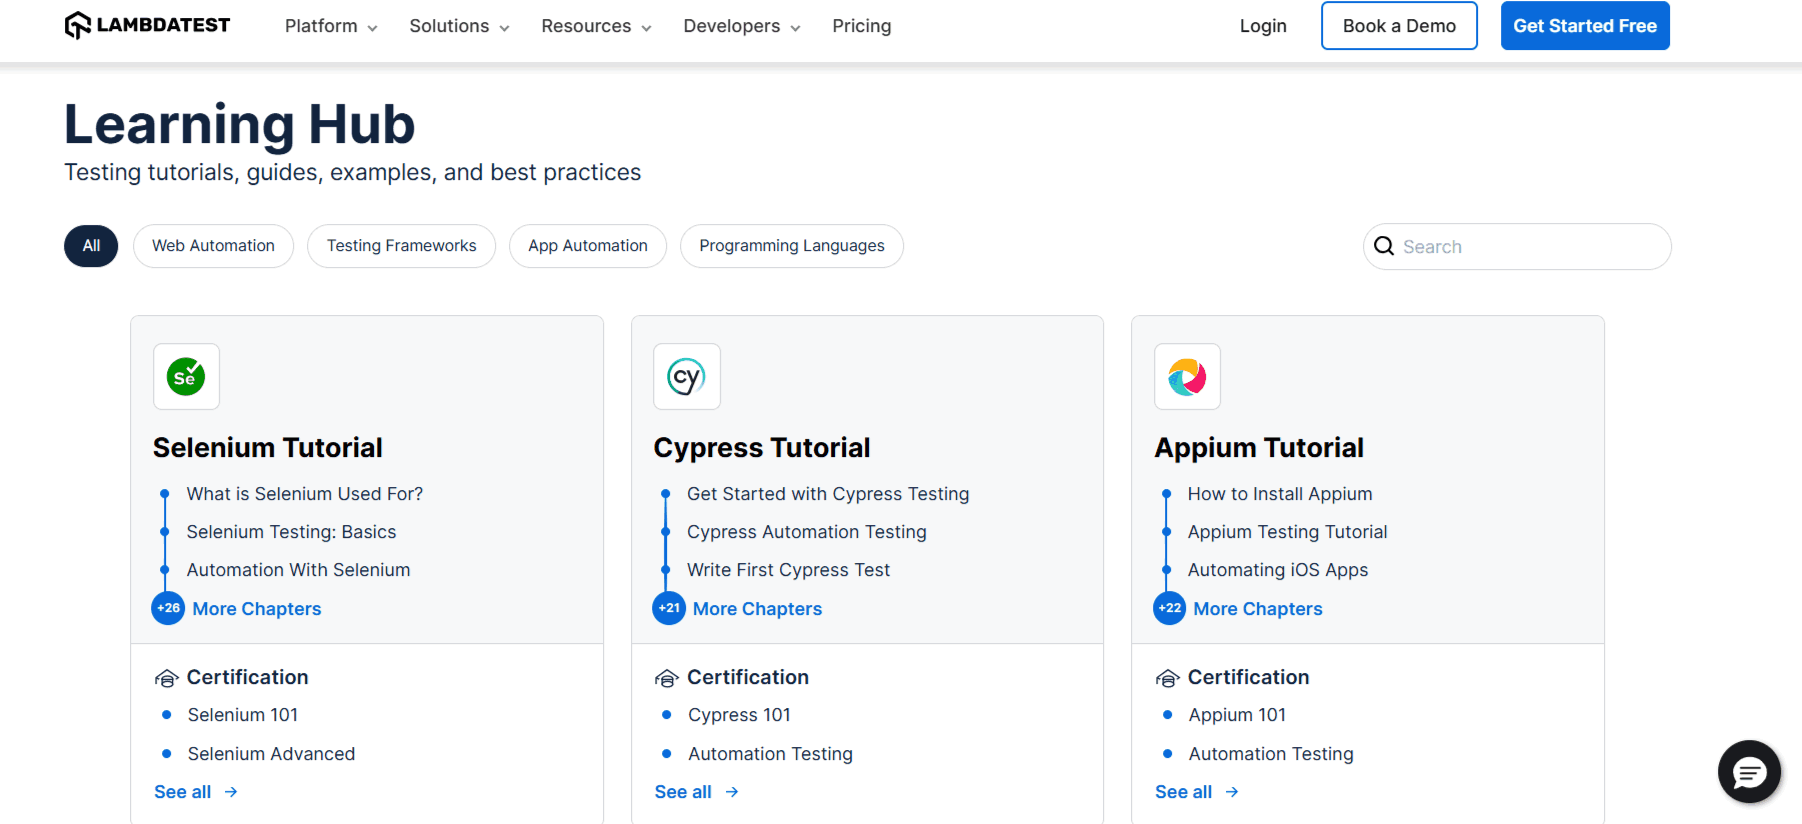Open Cypress 101 certification
The height and width of the screenshot is (824, 1802).
pyautogui.click(x=739, y=715)
